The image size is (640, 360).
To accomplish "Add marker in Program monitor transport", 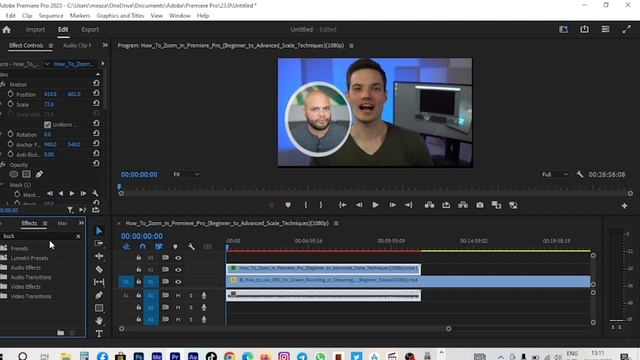I will pyautogui.click(x=288, y=205).
